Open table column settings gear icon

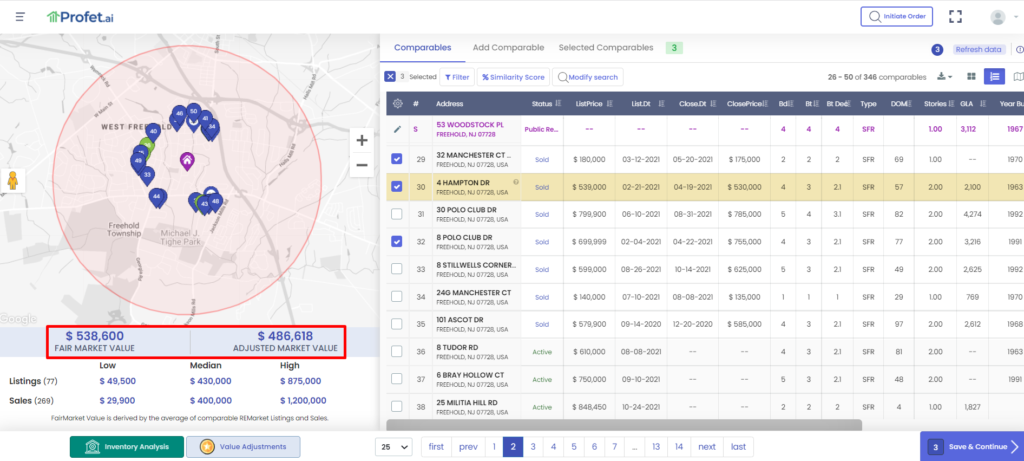(397, 103)
